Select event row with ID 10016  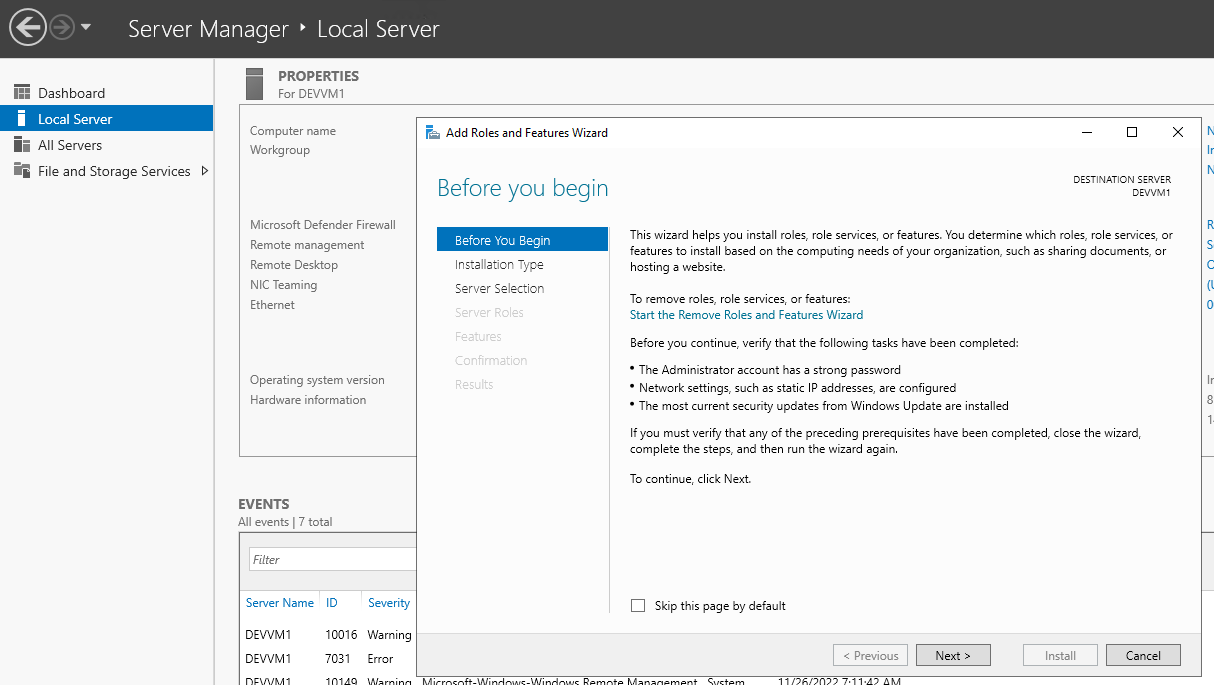(329, 635)
